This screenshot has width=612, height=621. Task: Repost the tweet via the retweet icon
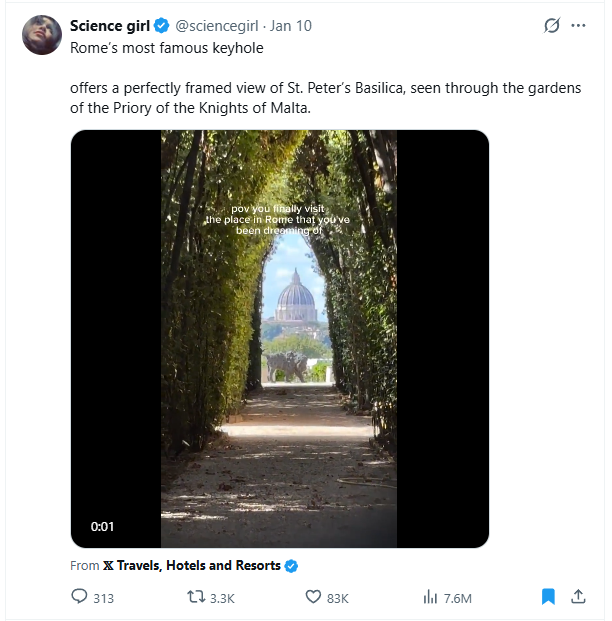[196, 596]
